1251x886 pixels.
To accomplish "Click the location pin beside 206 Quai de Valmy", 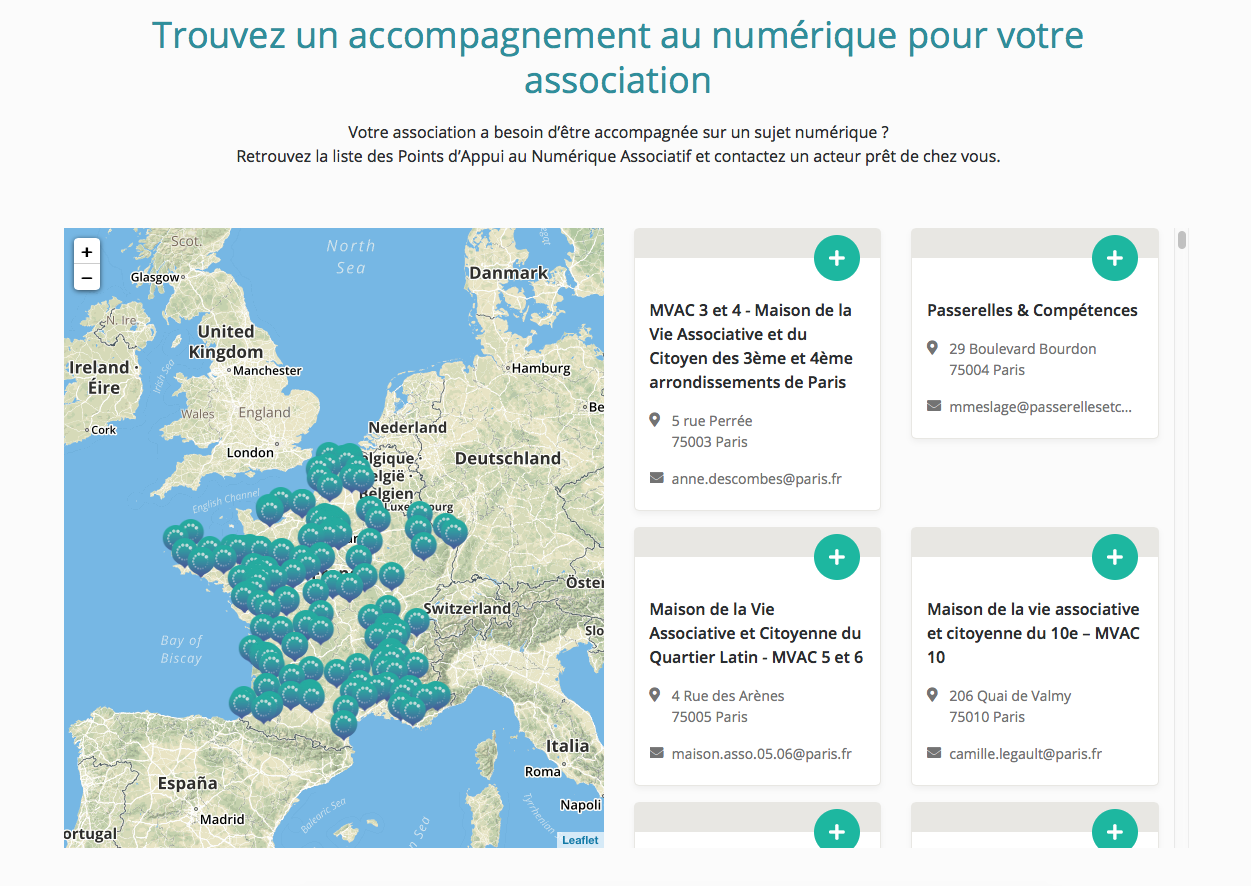I will [x=932, y=695].
